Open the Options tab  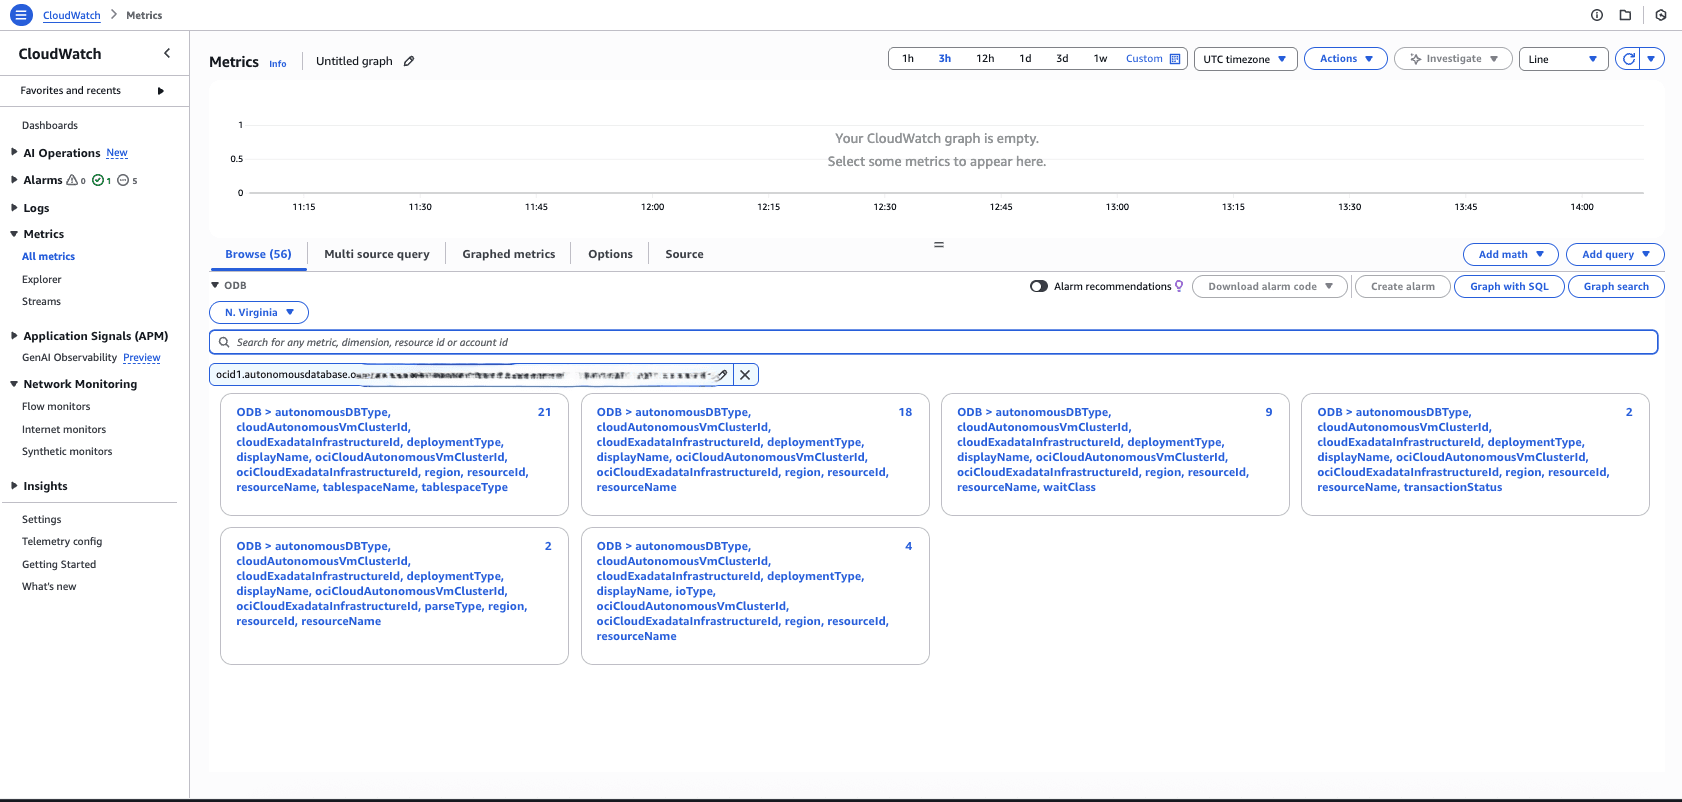[610, 254]
